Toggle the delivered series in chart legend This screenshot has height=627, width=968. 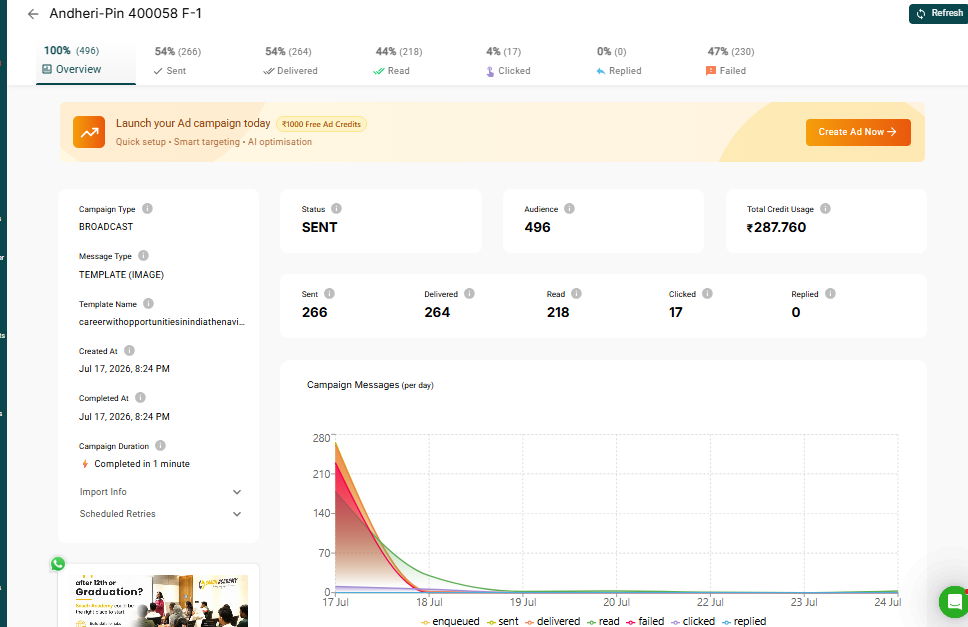coord(553,621)
